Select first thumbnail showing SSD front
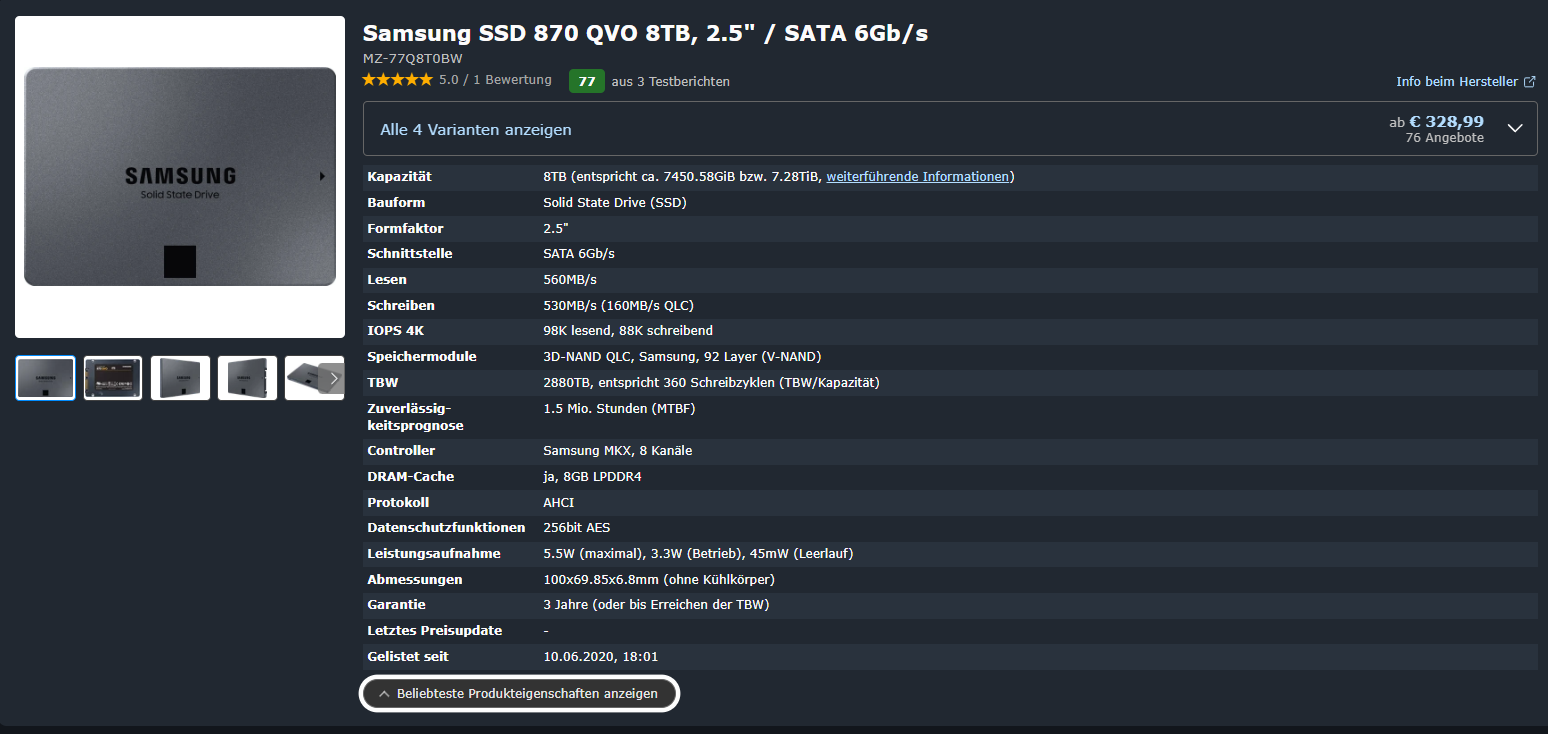The height and width of the screenshot is (734, 1548). pos(46,378)
